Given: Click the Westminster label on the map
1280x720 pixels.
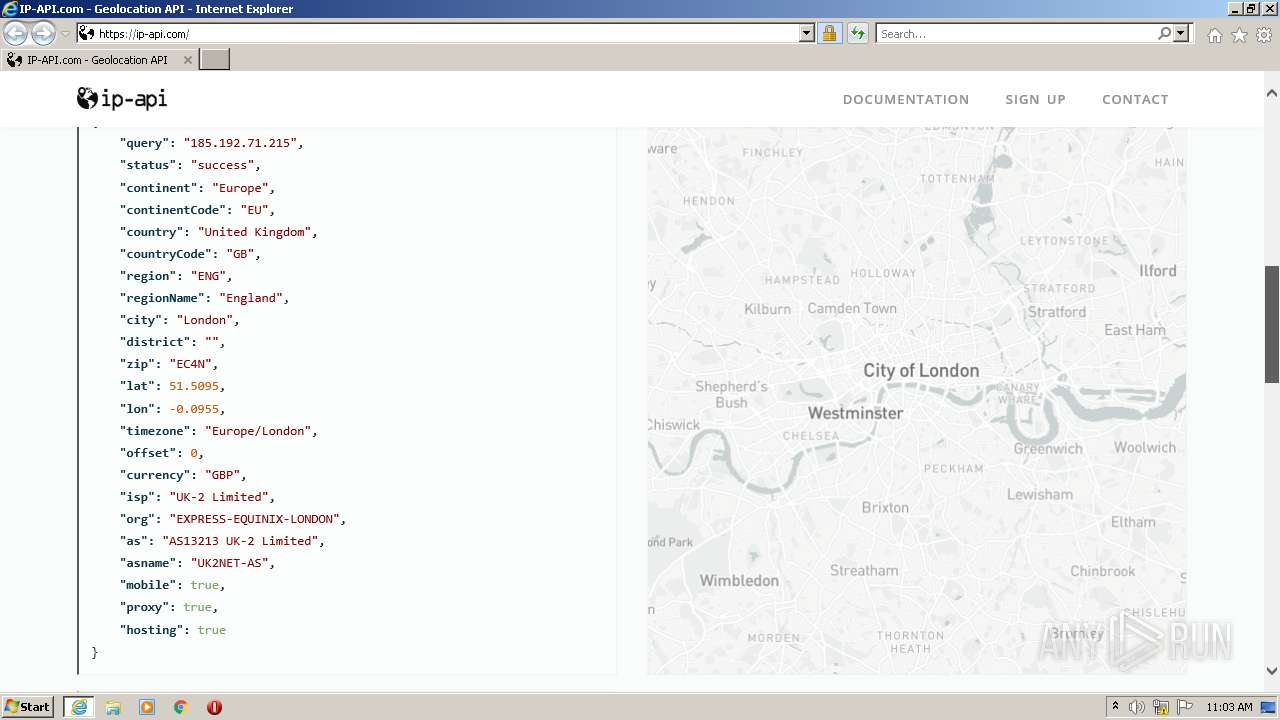Looking at the screenshot, I should click(x=855, y=413).
